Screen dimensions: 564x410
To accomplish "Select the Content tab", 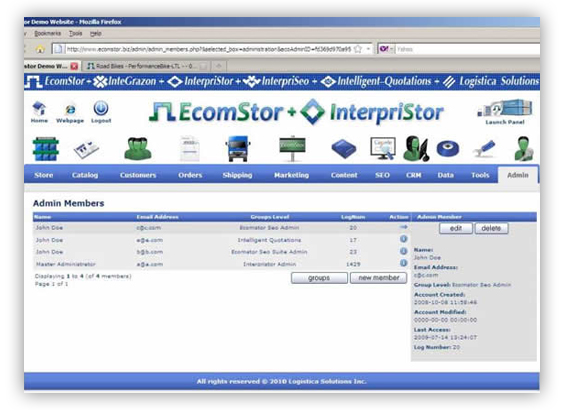I will pyautogui.click(x=344, y=175).
